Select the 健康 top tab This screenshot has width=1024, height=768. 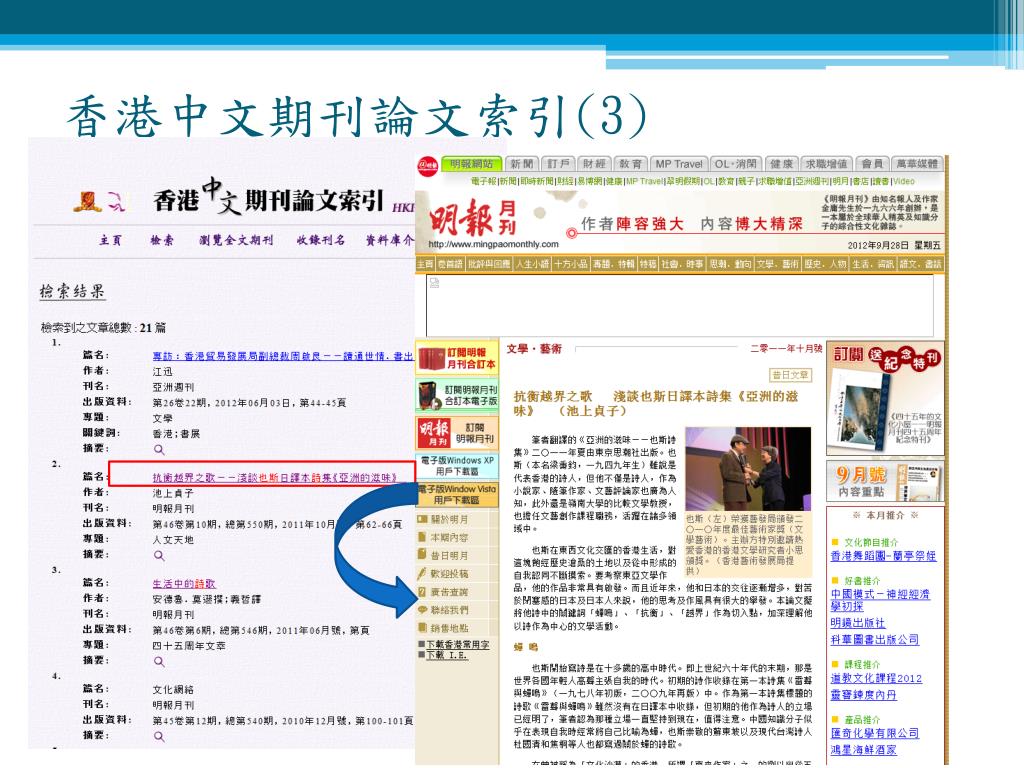tap(782, 164)
